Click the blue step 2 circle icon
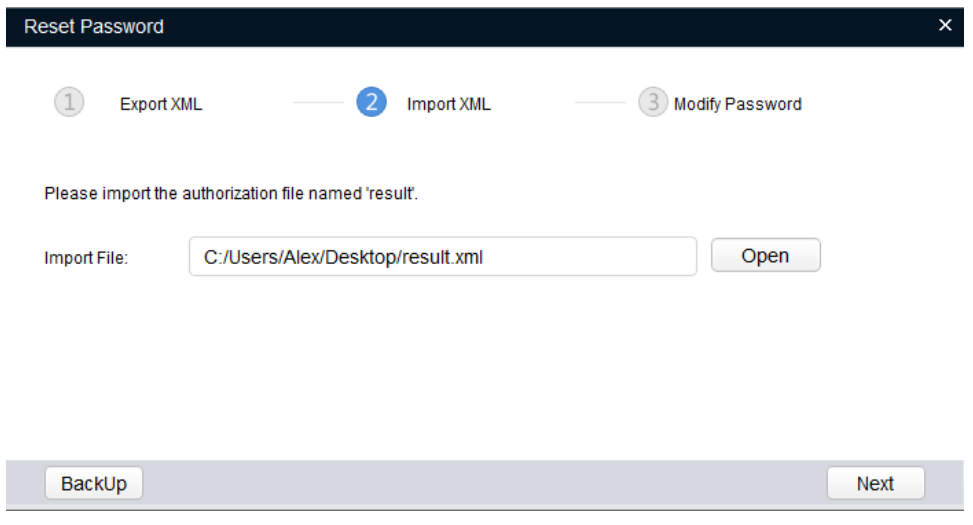Screen dimensions: 973x525 click(x=369, y=103)
